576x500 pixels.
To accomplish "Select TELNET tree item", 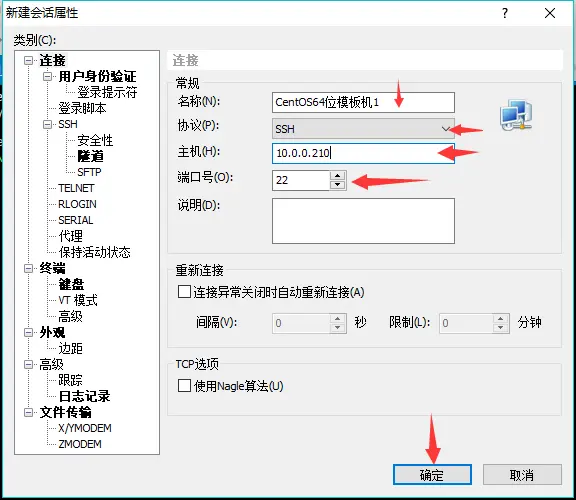I will tap(76, 188).
